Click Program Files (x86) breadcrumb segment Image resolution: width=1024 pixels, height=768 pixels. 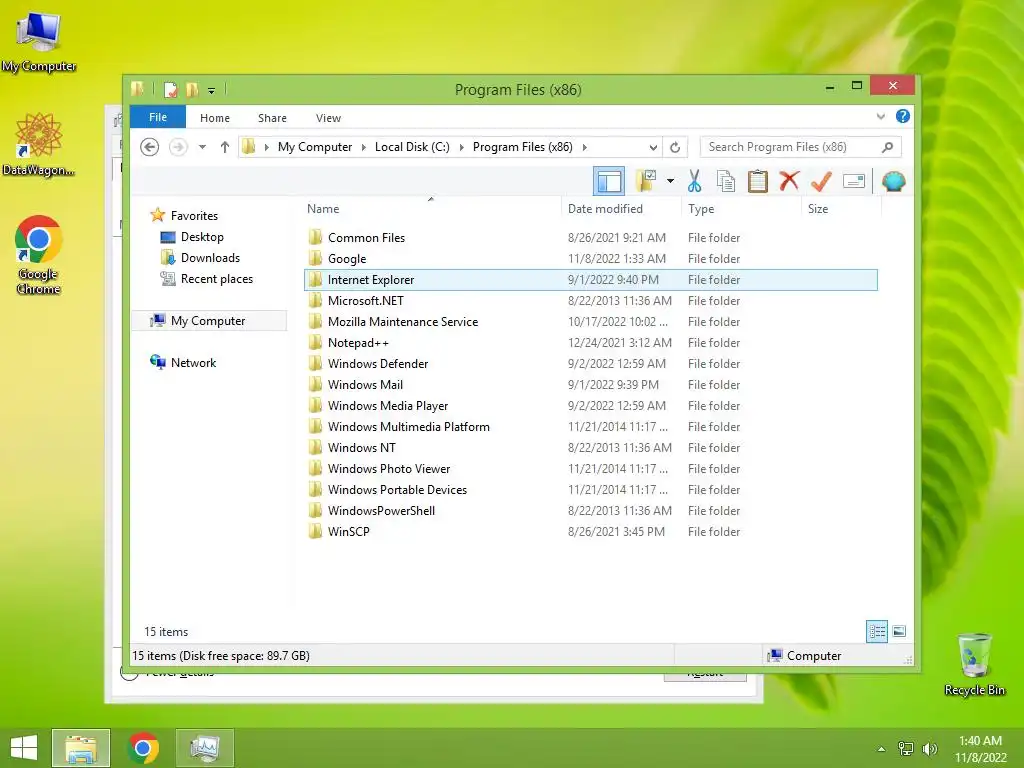click(x=522, y=147)
